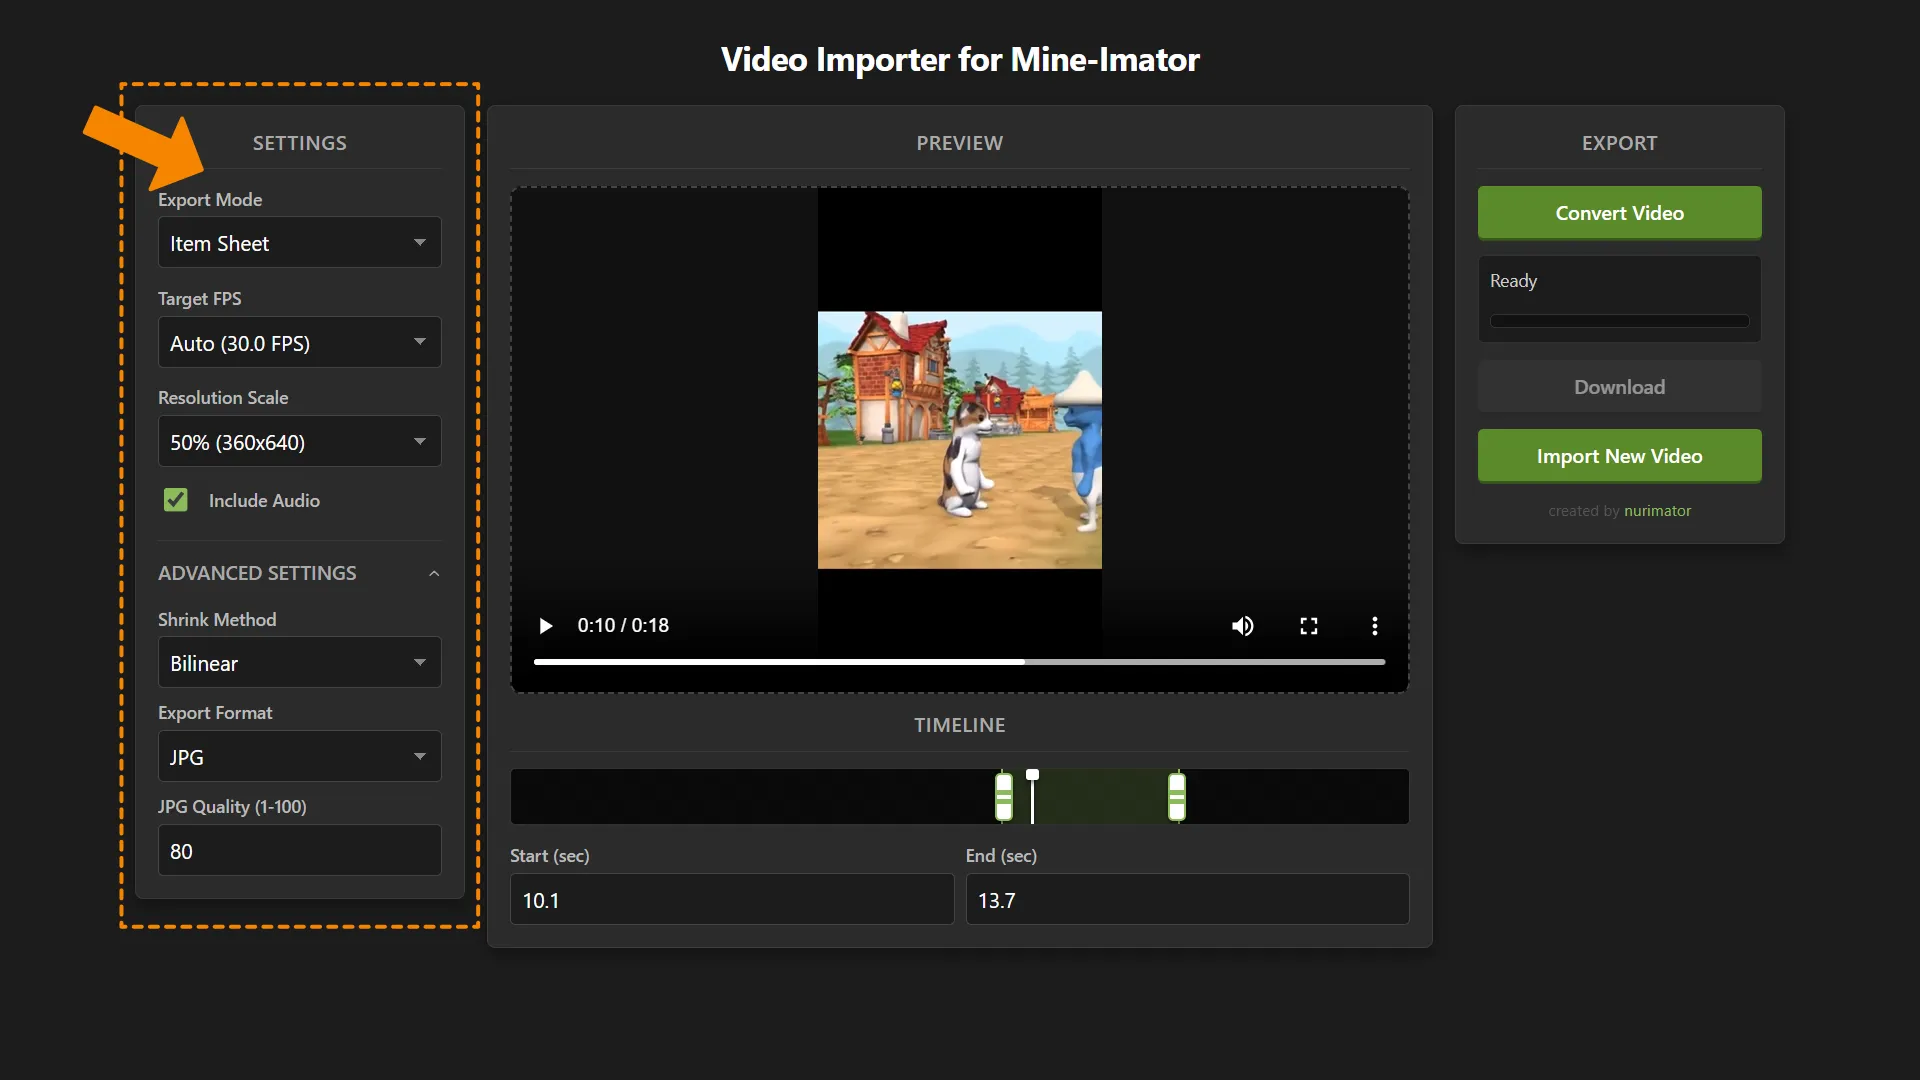Click the timeline end trim handle
Screen dimensions: 1920x1080
(1177, 797)
